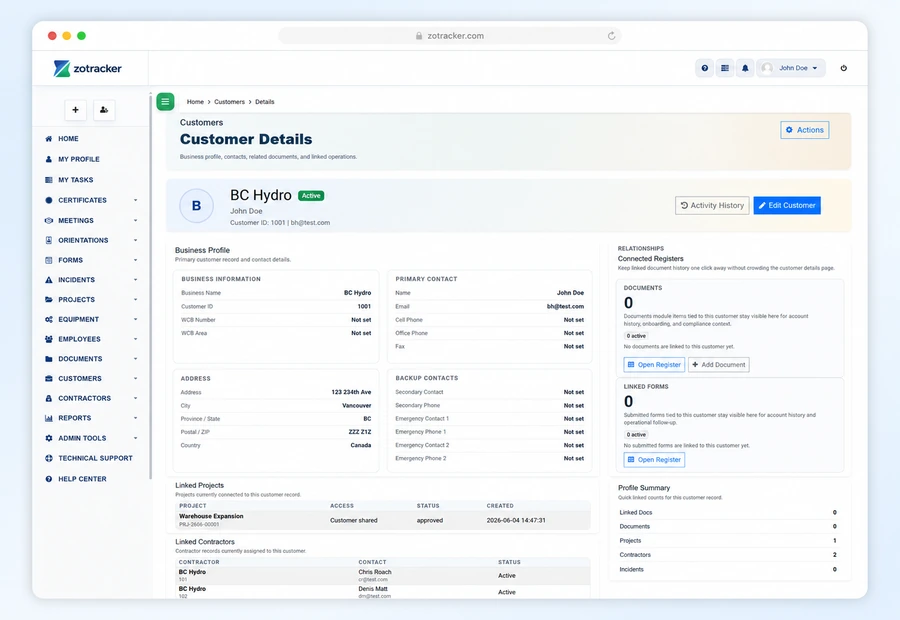Click the plus add button in sidebar
The height and width of the screenshot is (620, 900).
pos(75,110)
